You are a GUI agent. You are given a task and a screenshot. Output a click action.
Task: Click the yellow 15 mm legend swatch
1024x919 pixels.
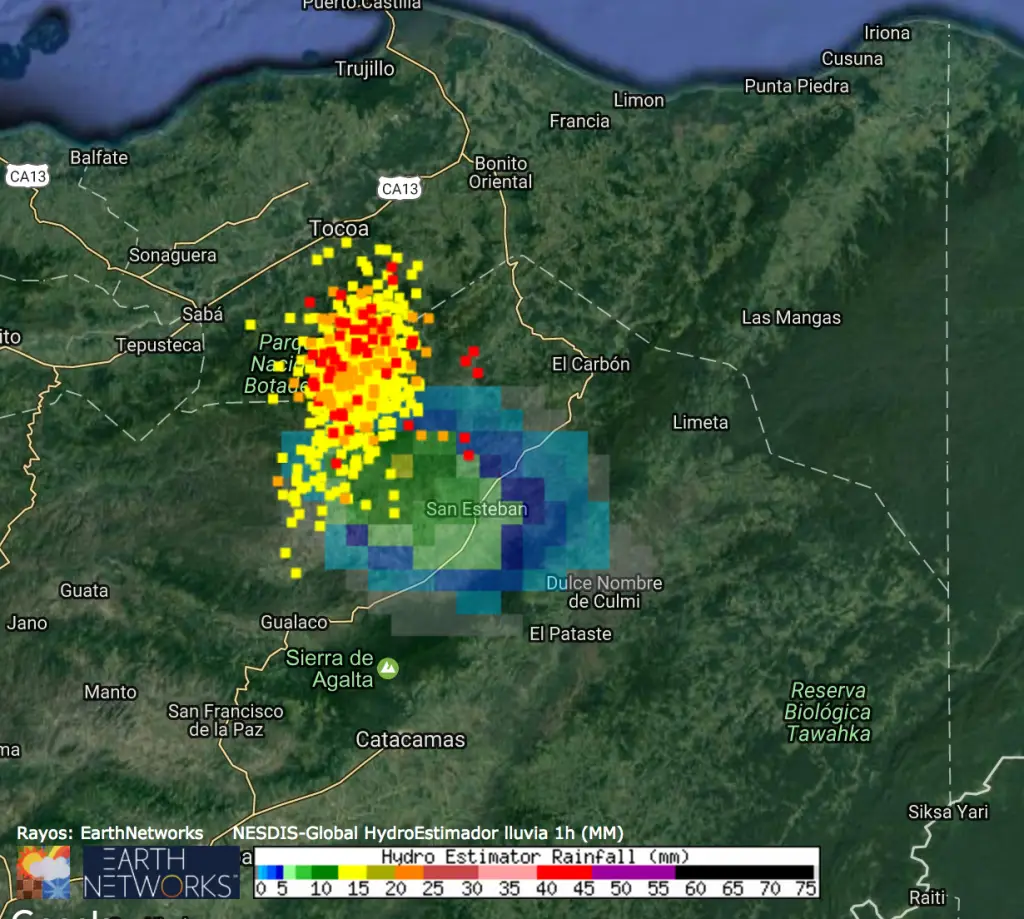coord(353,872)
